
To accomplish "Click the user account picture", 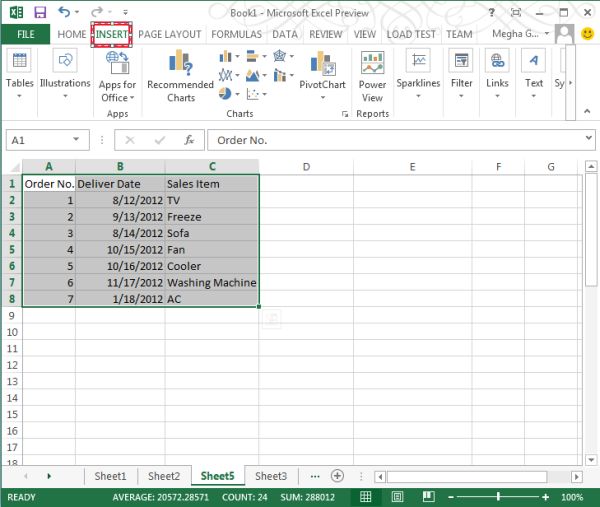I will coord(564,34).
